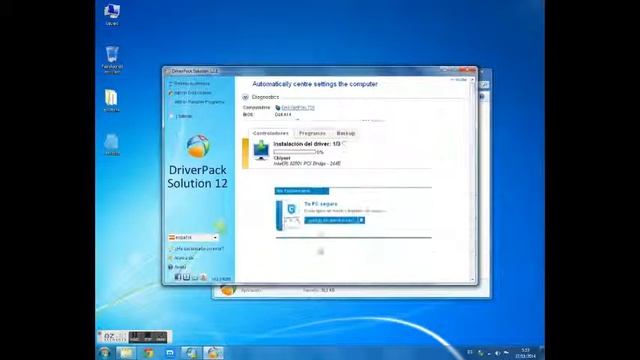The width and height of the screenshot is (640, 360).
Task: Collapse the Diagnostics section
Action: tap(245, 97)
